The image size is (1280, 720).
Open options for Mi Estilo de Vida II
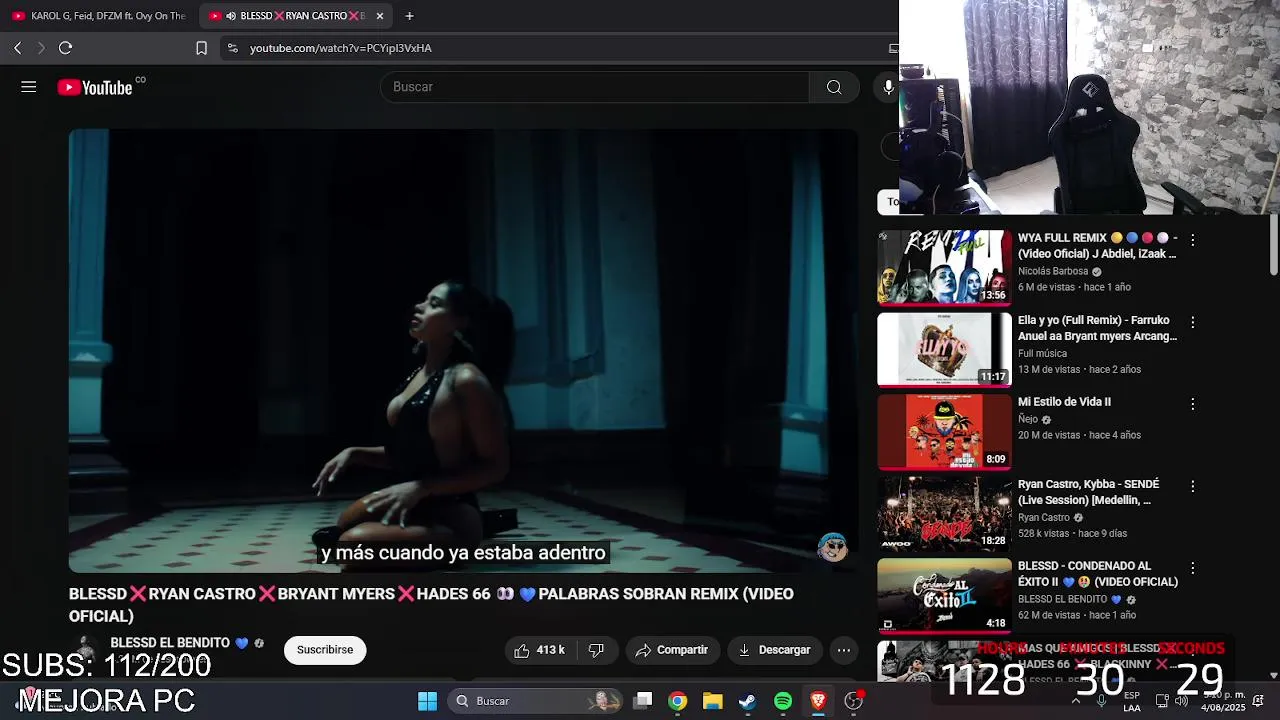tap(1192, 404)
